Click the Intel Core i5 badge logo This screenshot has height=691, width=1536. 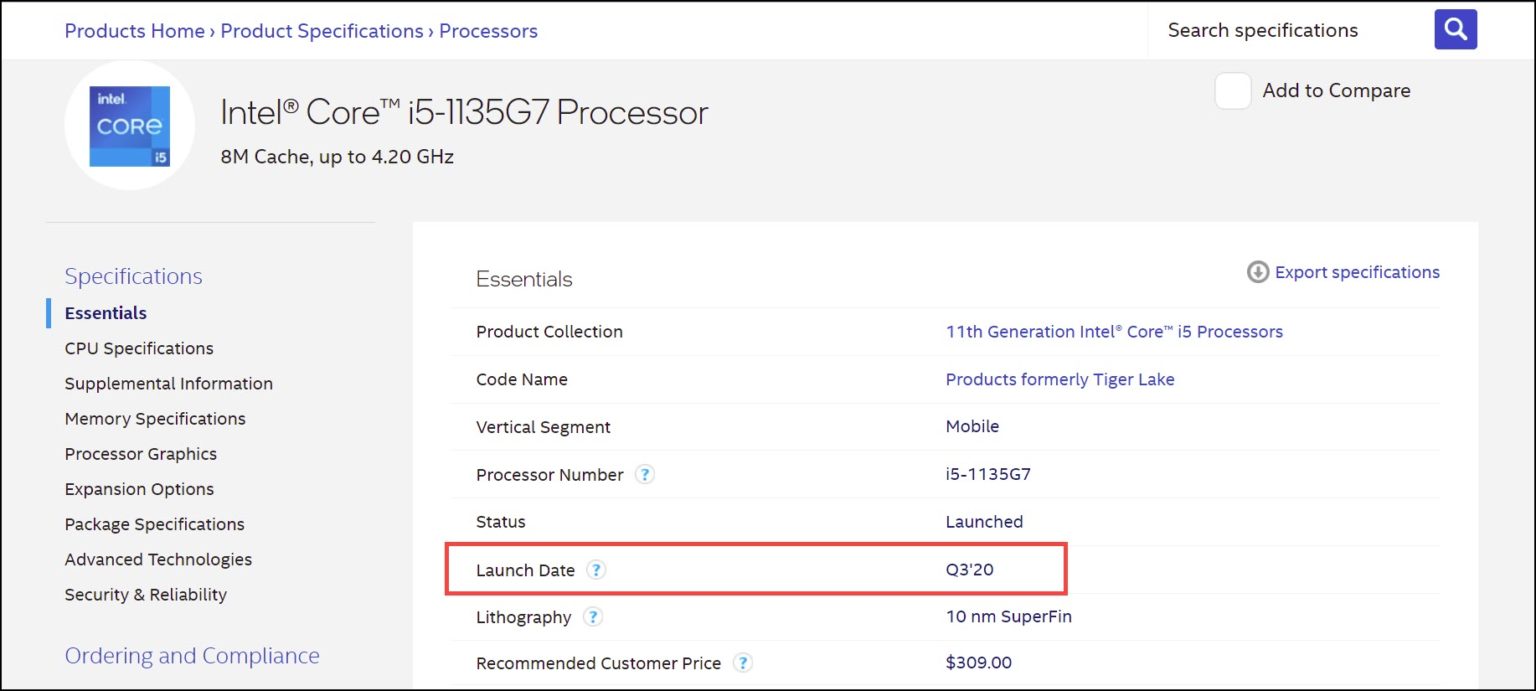point(129,126)
